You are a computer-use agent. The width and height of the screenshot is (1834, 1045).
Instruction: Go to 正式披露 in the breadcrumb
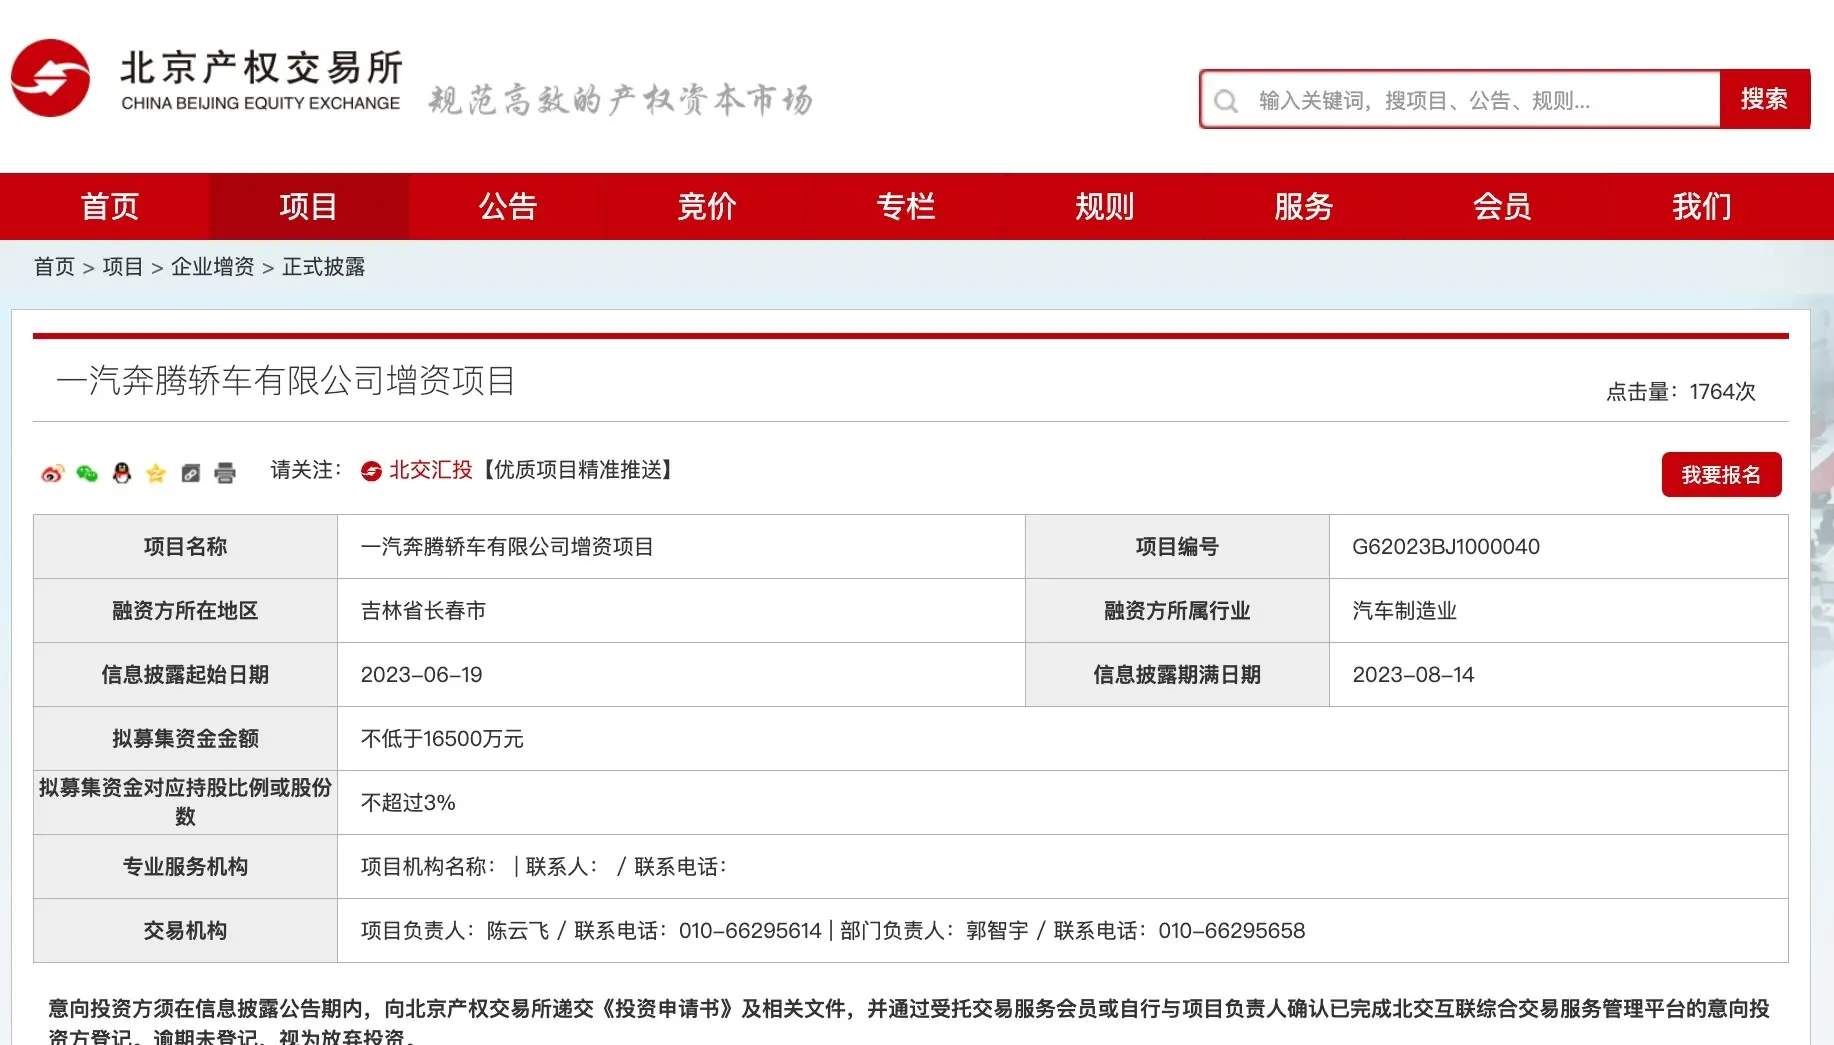pyautogui.click(x=324, y=267)
